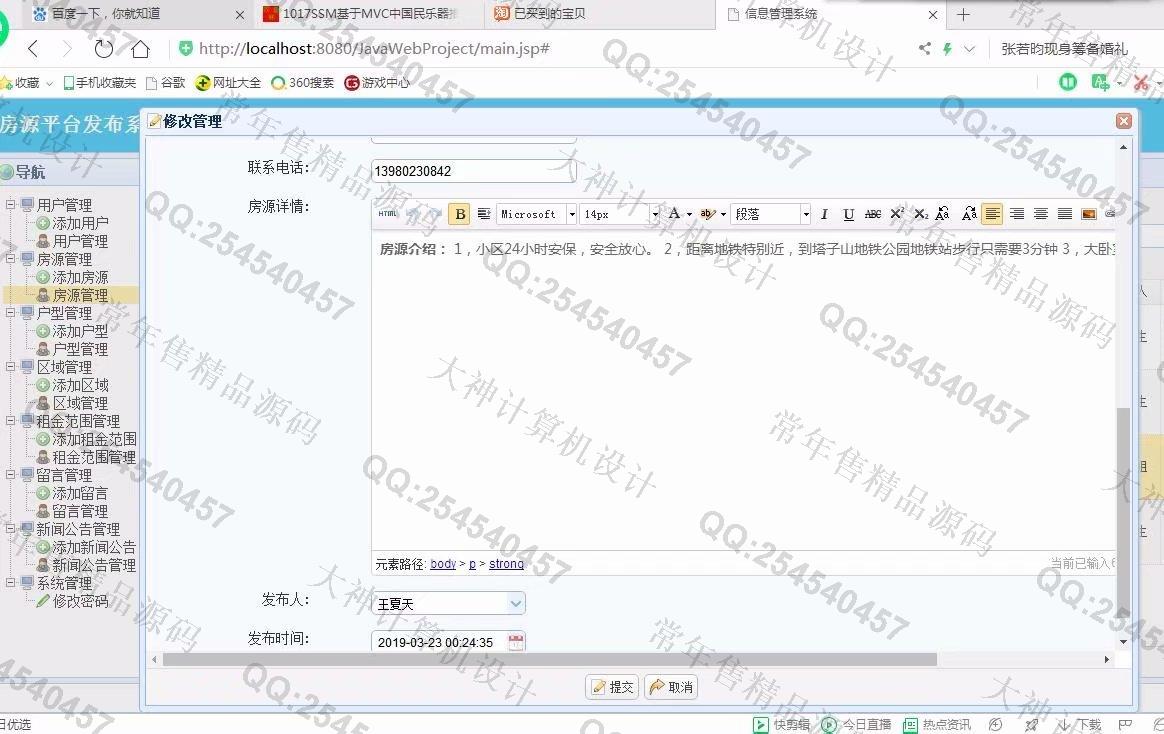This screenshot has width=1164, height=734.
Task: Collapse the 户型管理 tree node
Action: pyautogui.click(x=11, y=312)
